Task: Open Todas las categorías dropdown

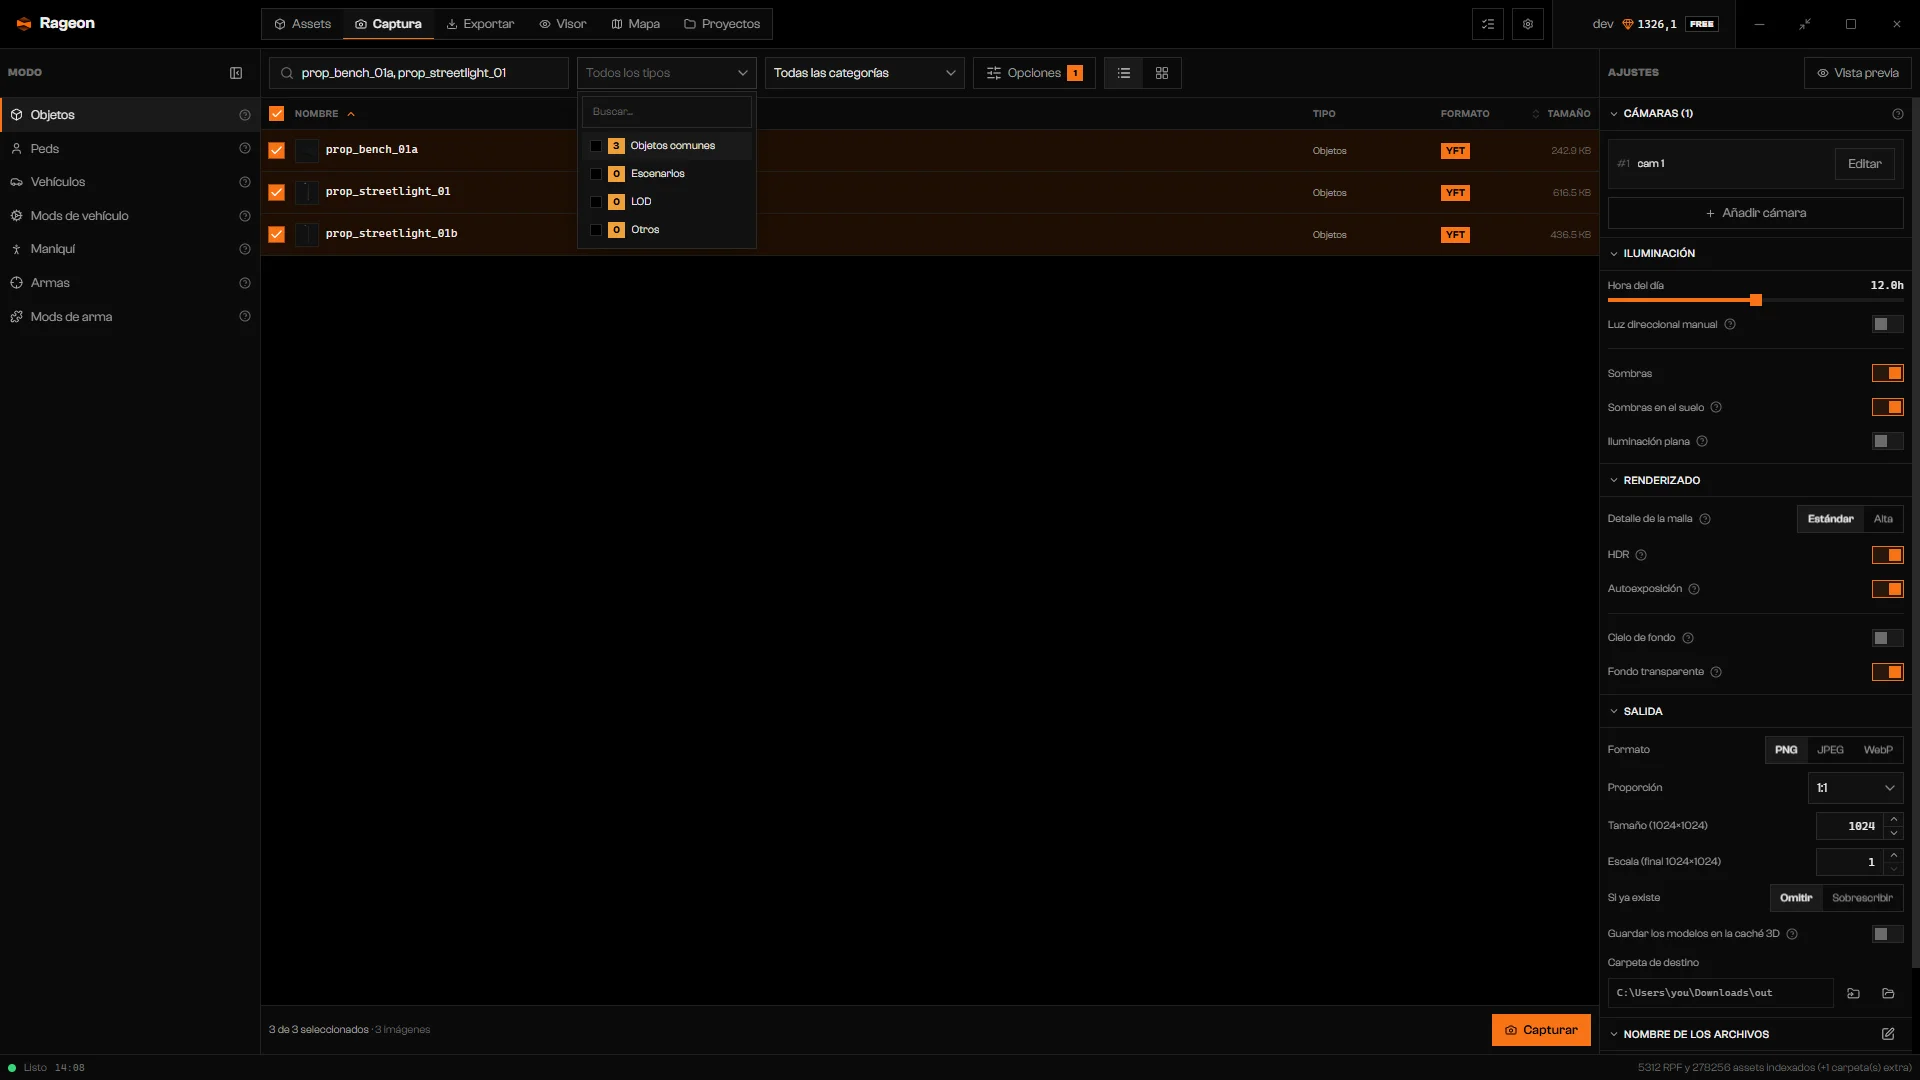Action: click(x=864, y=73)
